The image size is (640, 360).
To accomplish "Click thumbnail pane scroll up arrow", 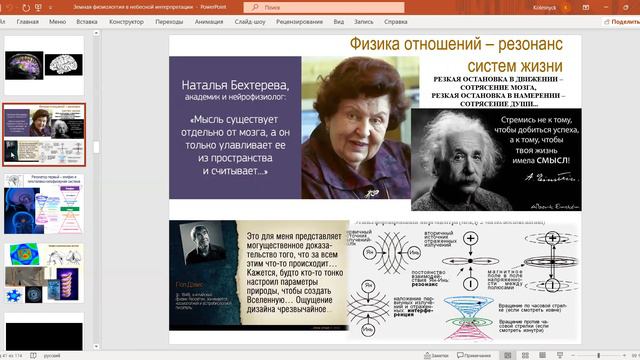I will tap(96, 33).
